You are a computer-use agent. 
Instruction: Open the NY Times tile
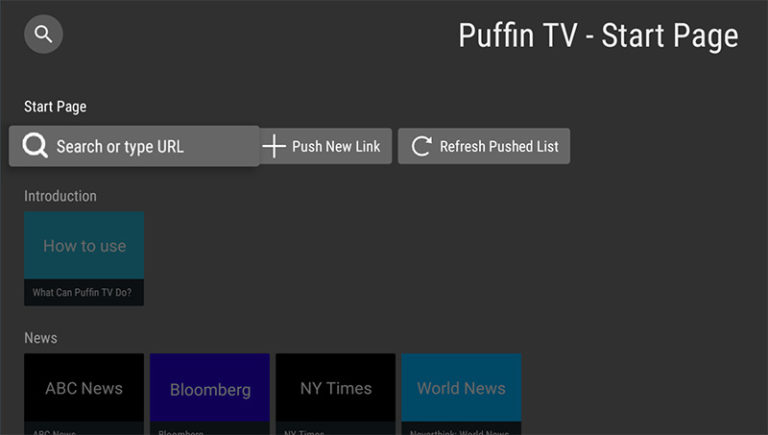pyautogui.click(x=336, y=394)
